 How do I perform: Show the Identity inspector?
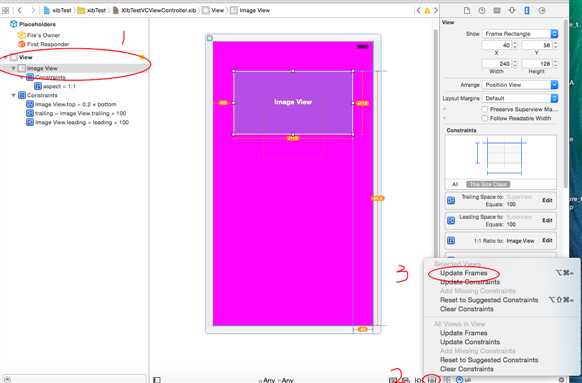click(497, 10)
